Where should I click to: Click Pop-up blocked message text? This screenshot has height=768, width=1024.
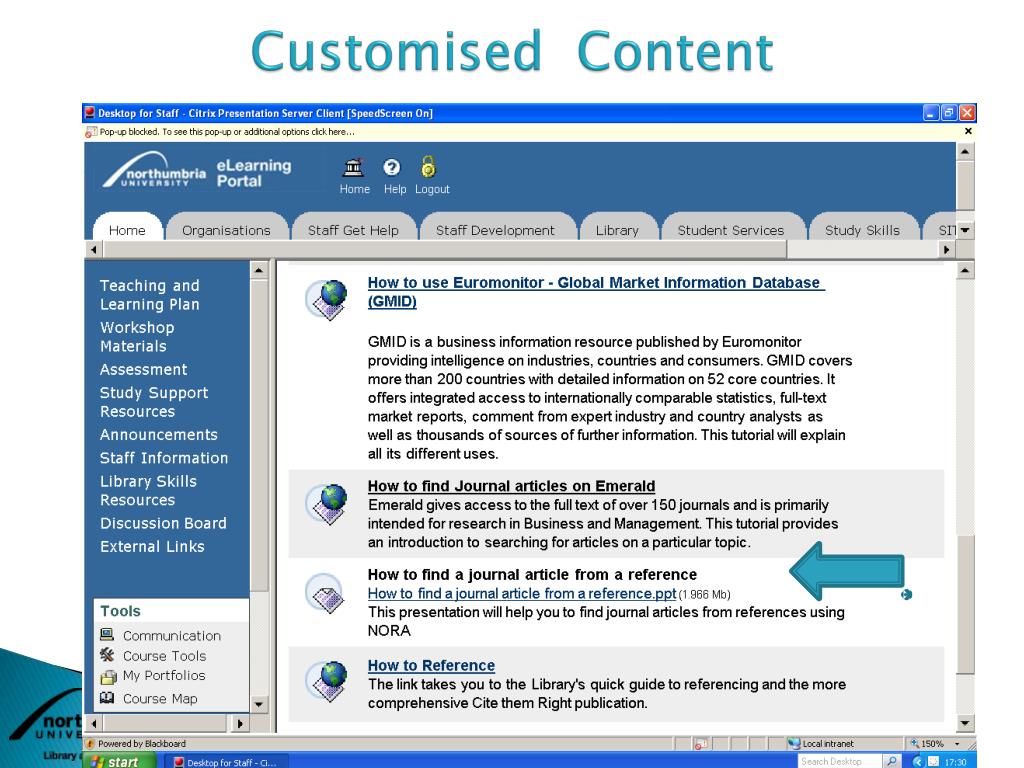point(227,132)
